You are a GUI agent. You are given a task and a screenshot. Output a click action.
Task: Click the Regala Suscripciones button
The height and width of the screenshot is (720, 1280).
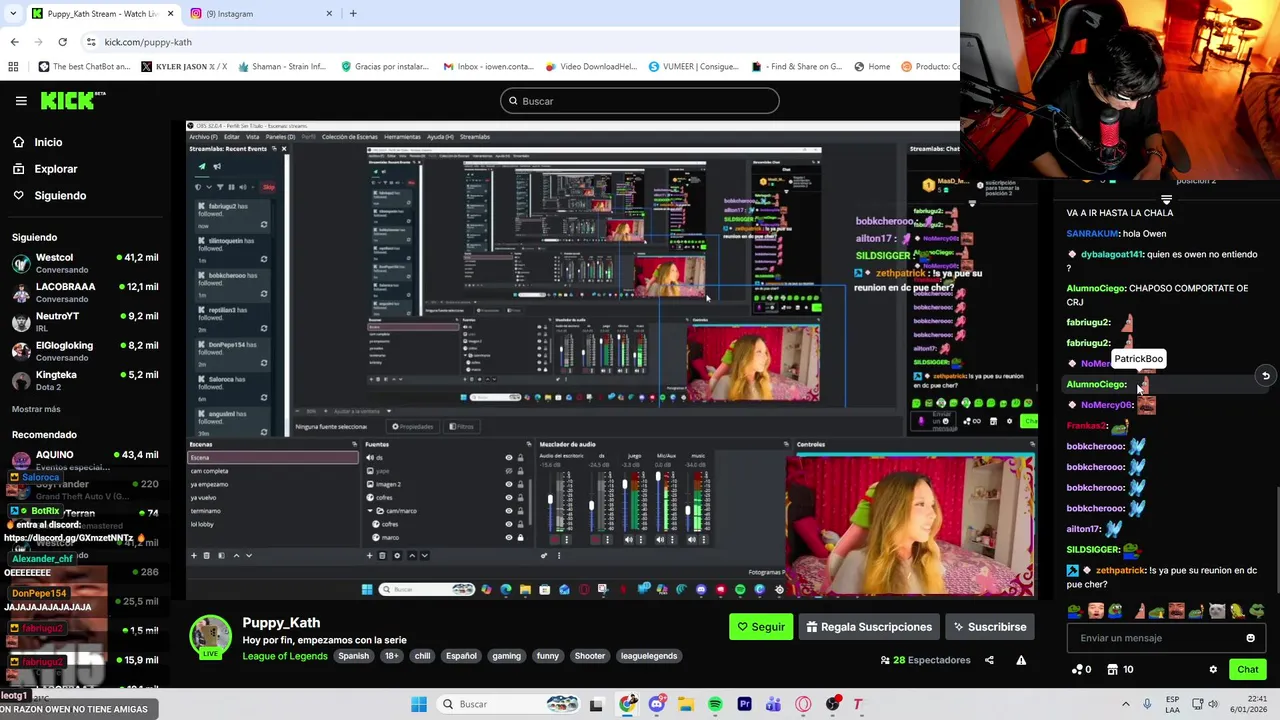click(869, 627)
